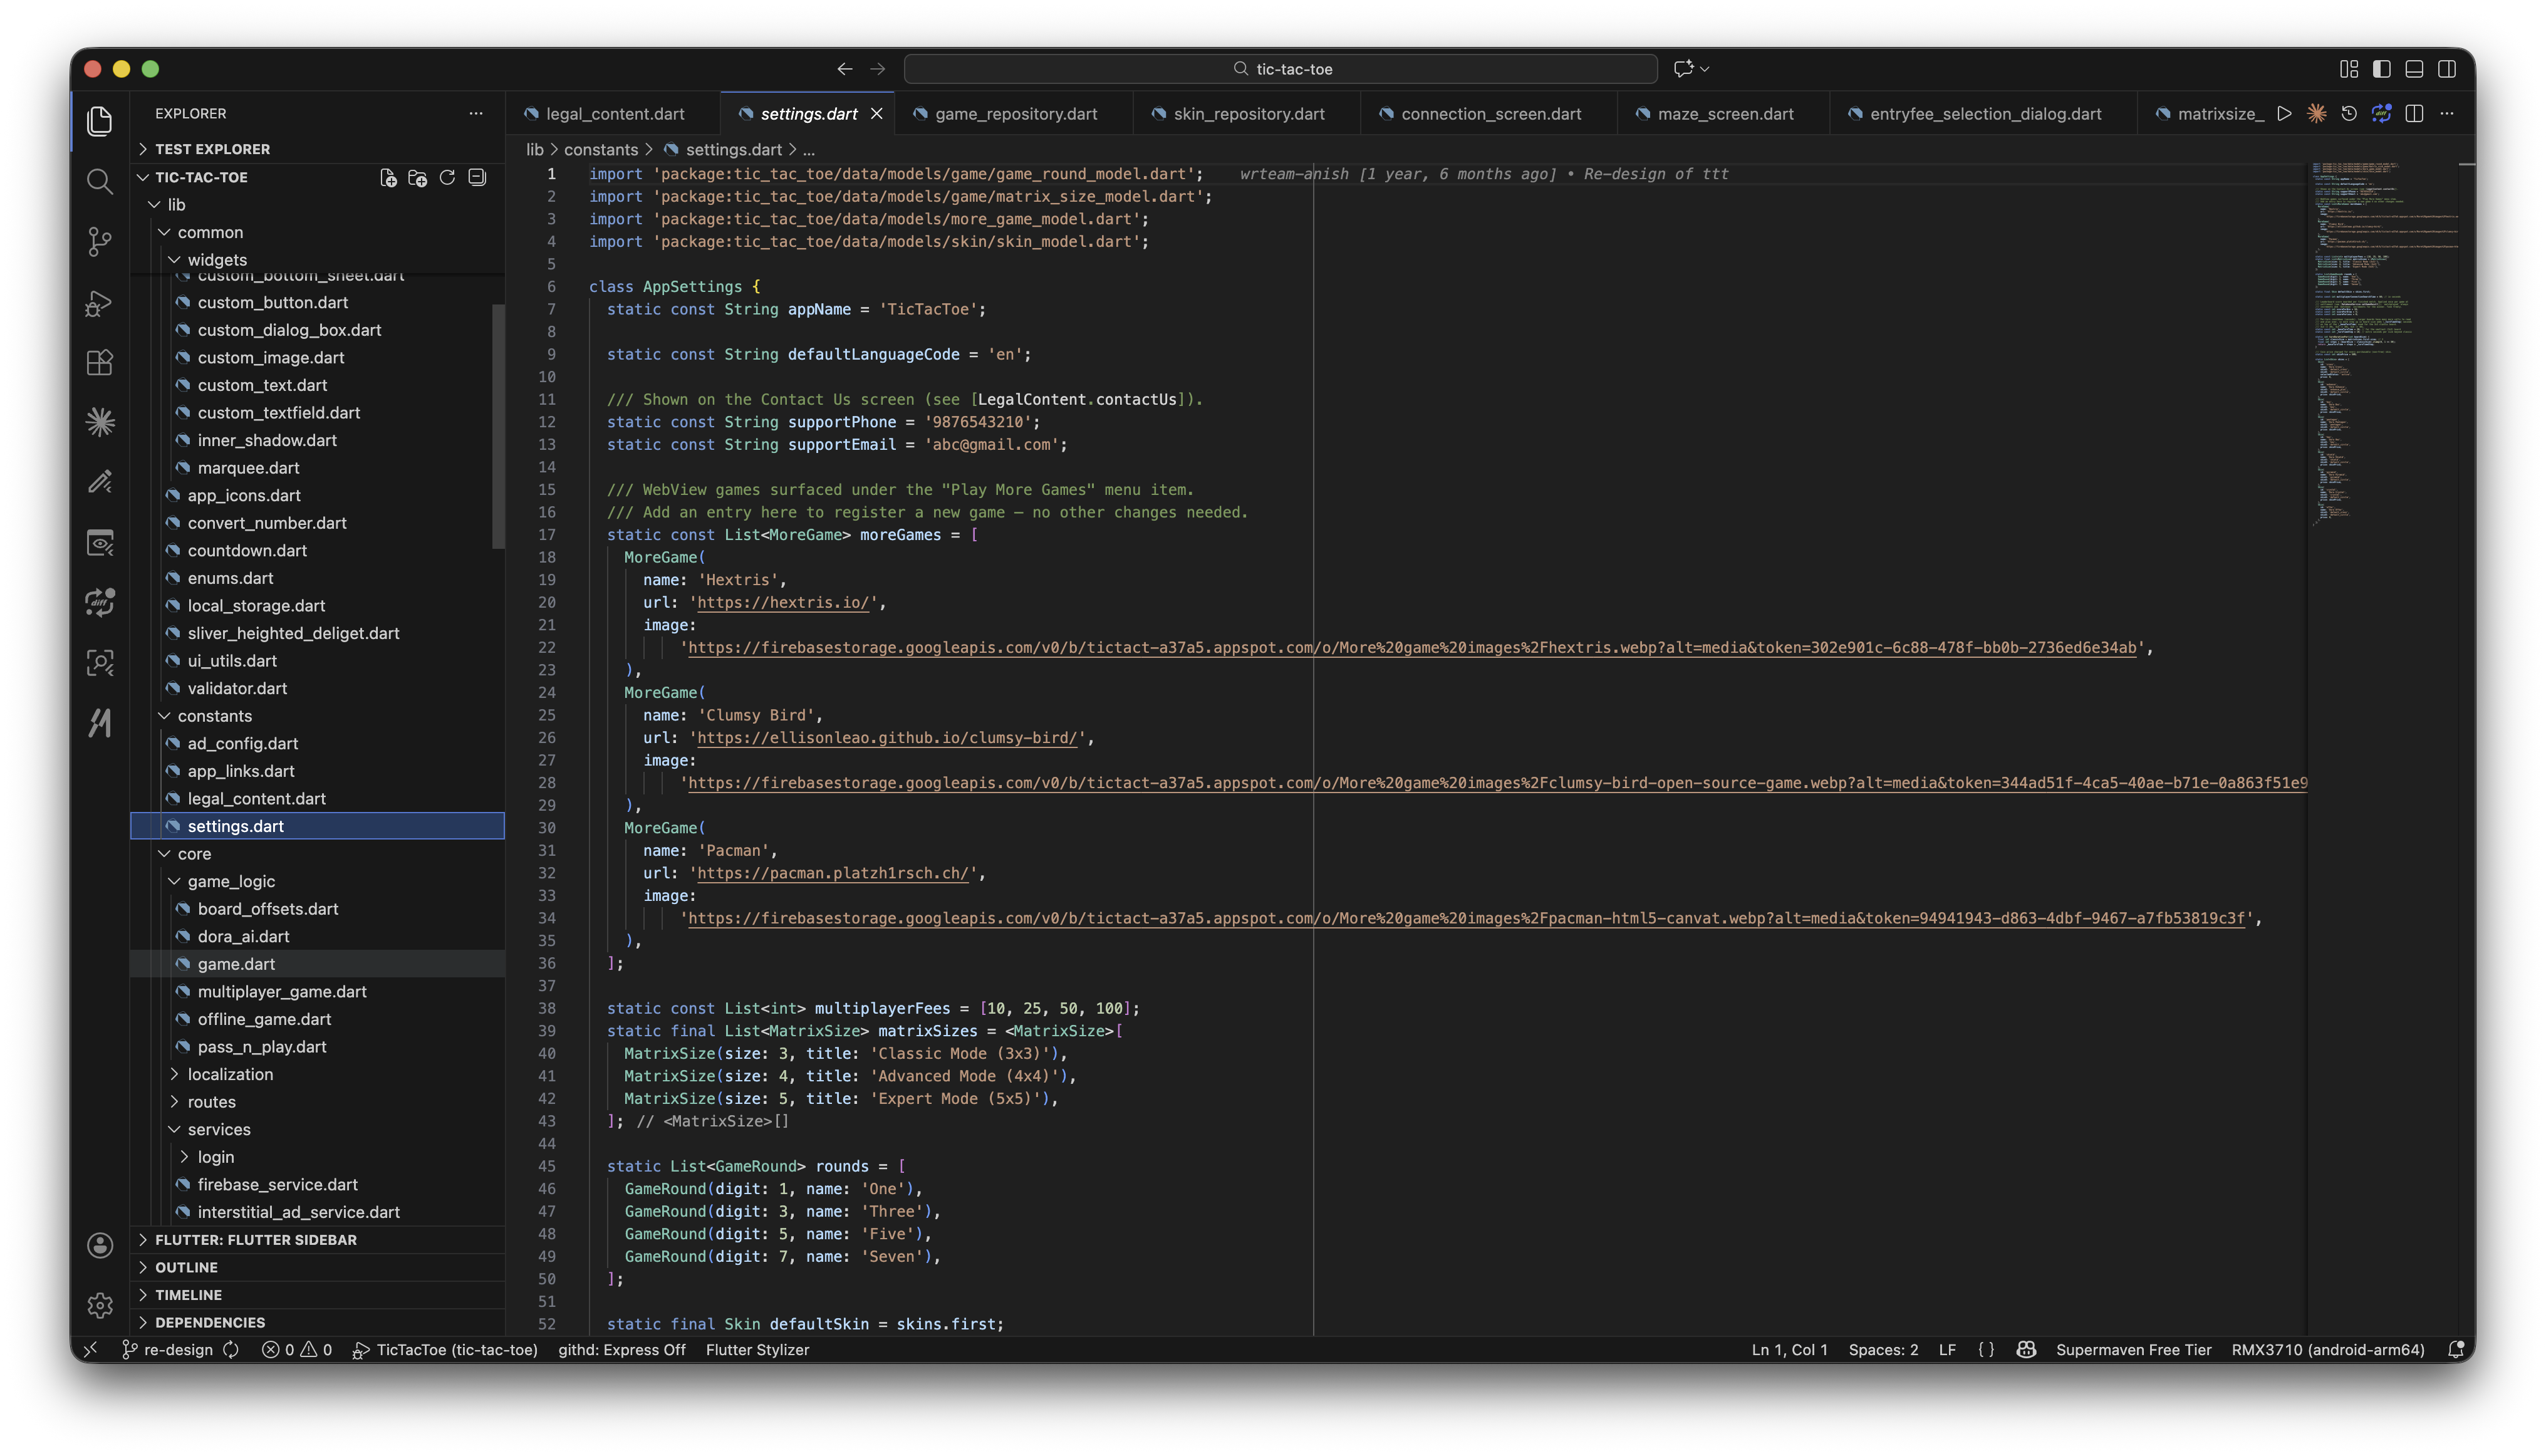Change indentation via Spaces: 2
This screenshot has height=1456, width=2546.
(x=1883, y=1350)
